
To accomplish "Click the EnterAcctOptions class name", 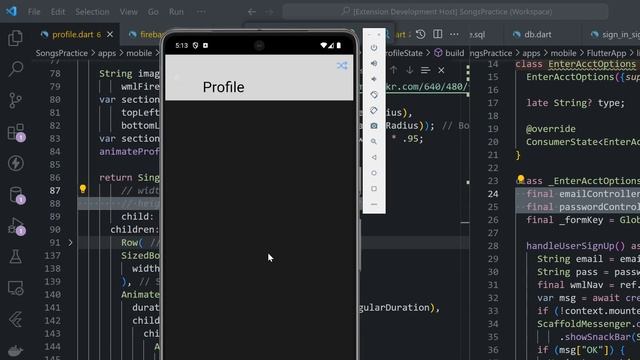I will pos(592,64).
